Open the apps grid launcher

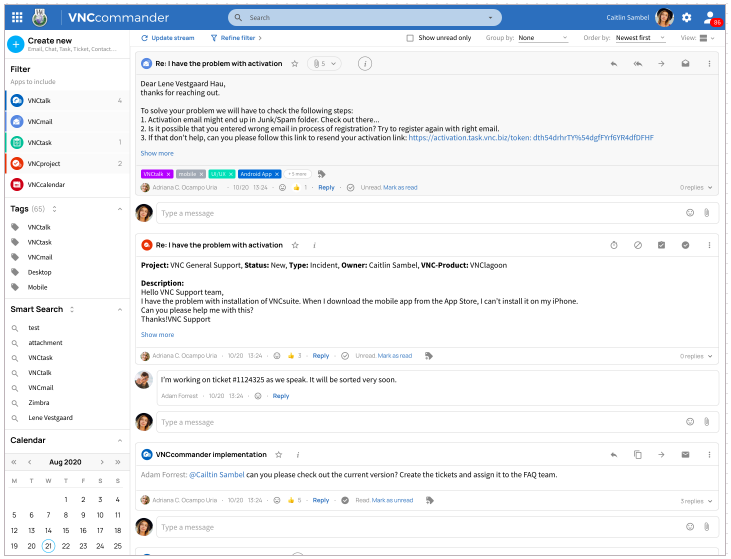click(x=16, y=17)
